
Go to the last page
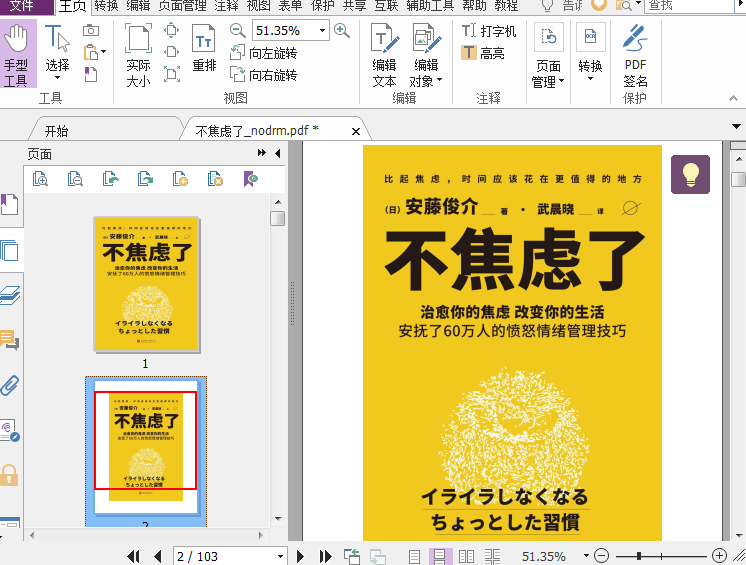coord(325,556)
